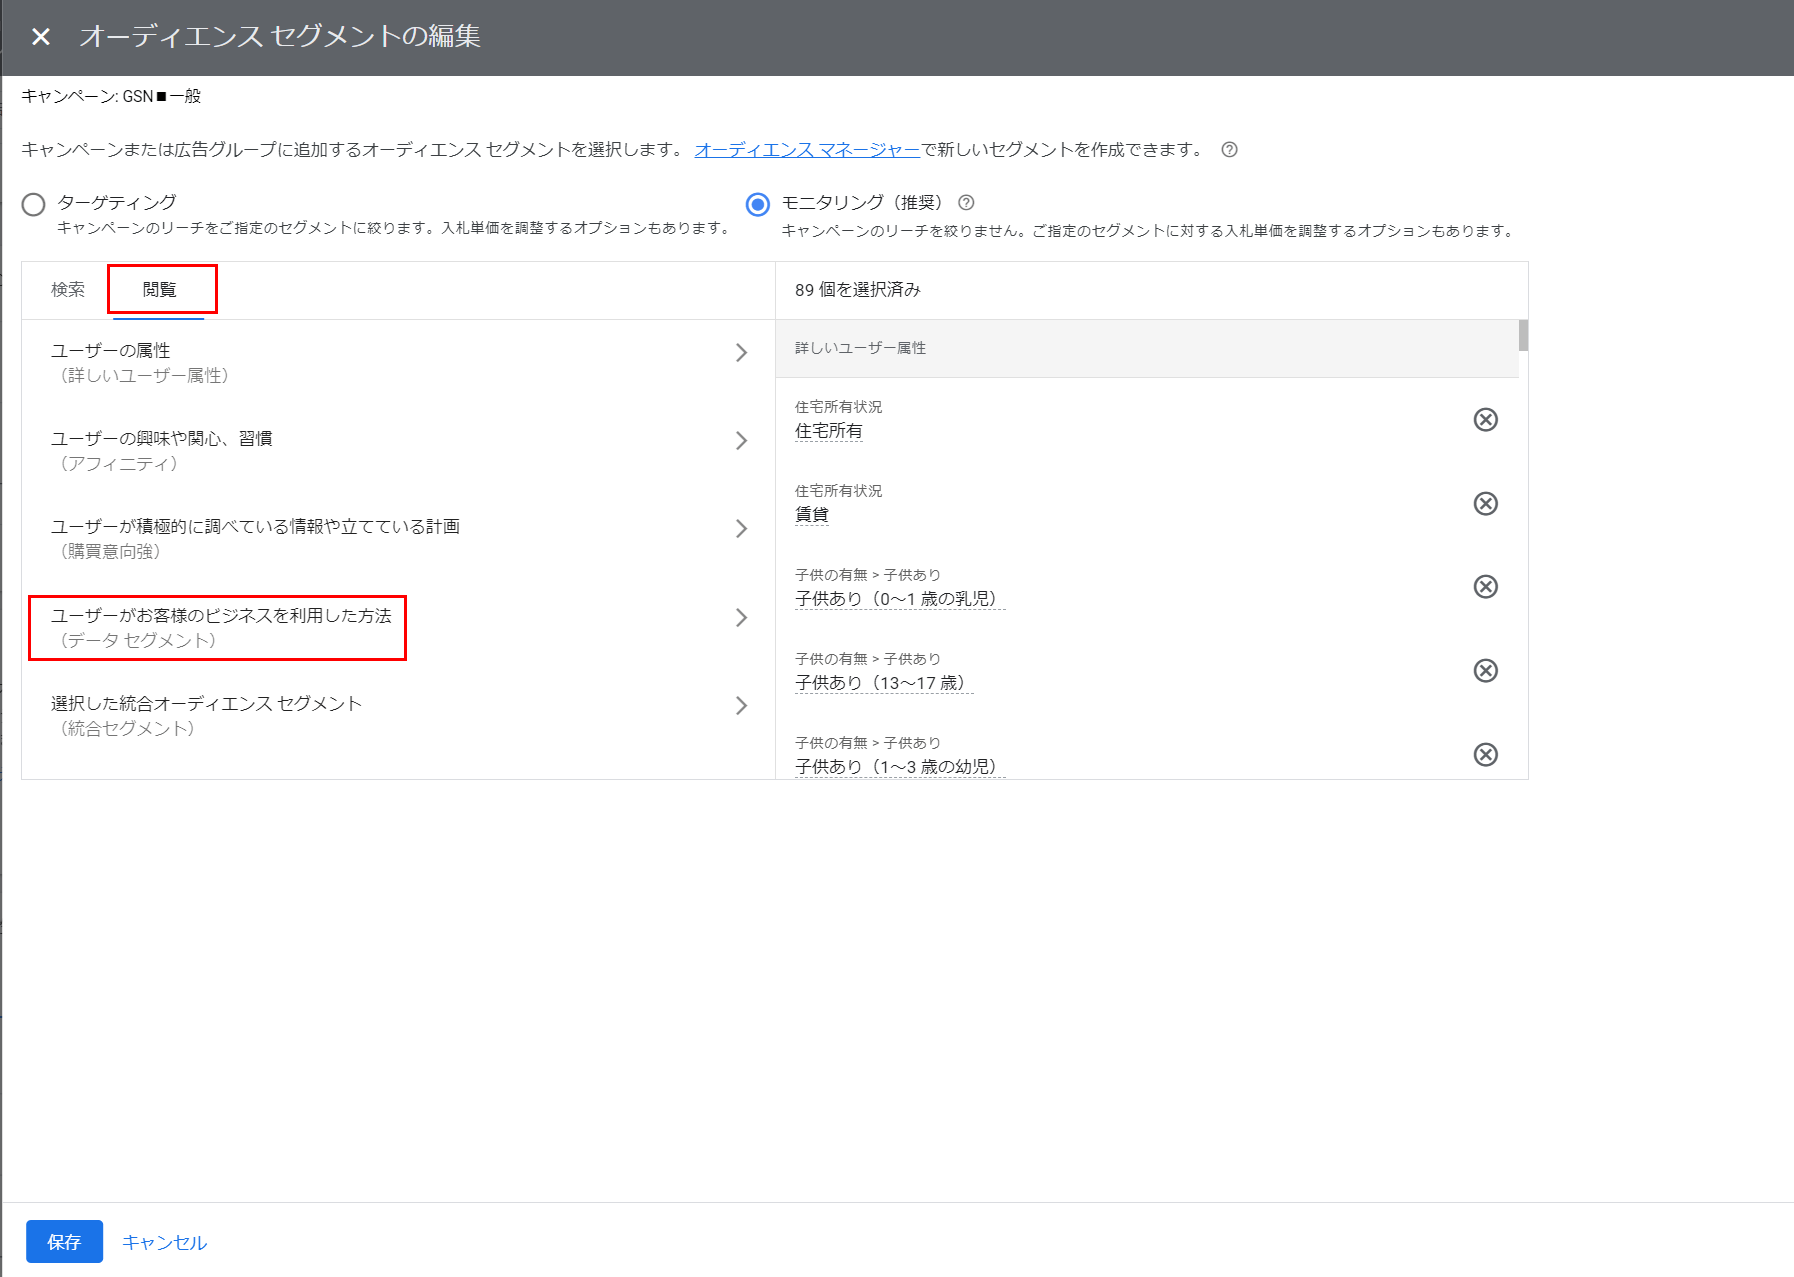Click the 保存 button
The image size is (1794, 1277).
click(64, 1242)
